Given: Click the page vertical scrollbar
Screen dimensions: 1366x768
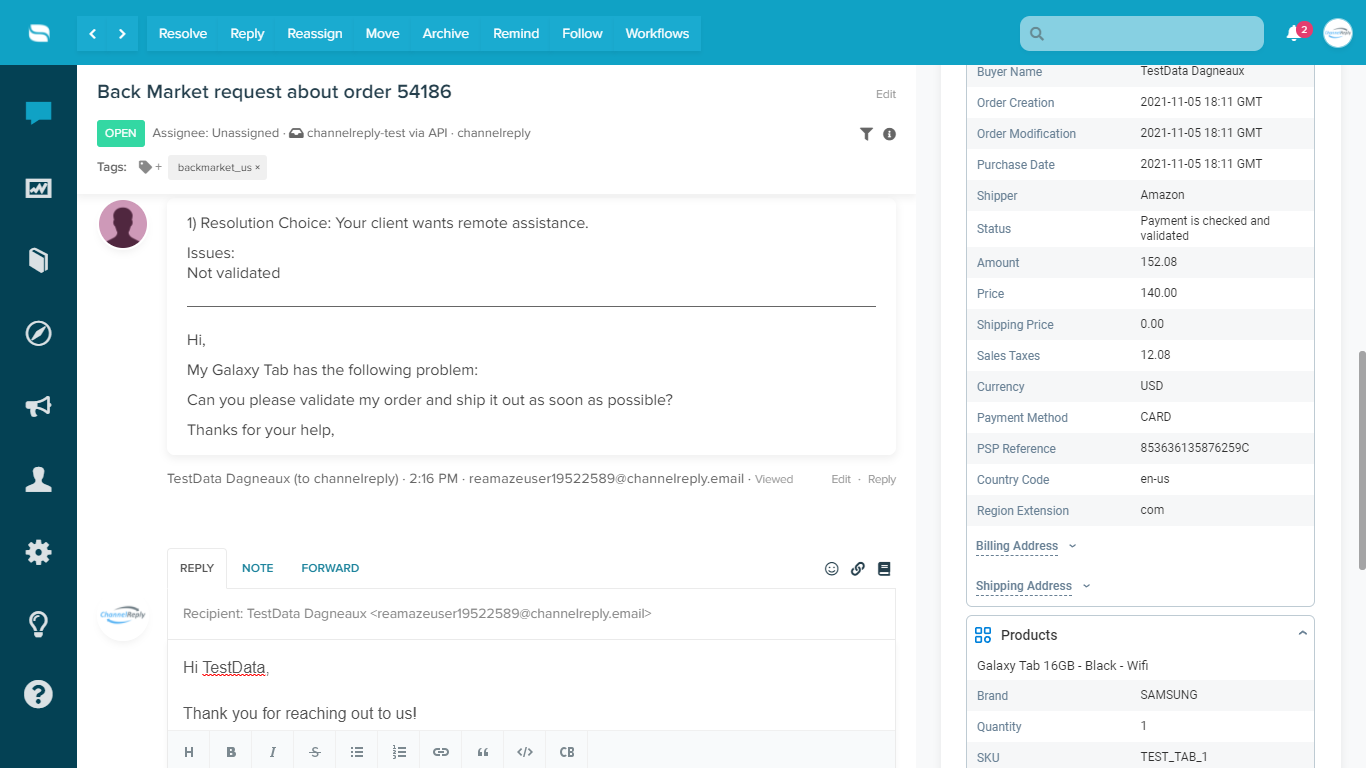Looking at the screenshot, I should [x=1361, y=460].
